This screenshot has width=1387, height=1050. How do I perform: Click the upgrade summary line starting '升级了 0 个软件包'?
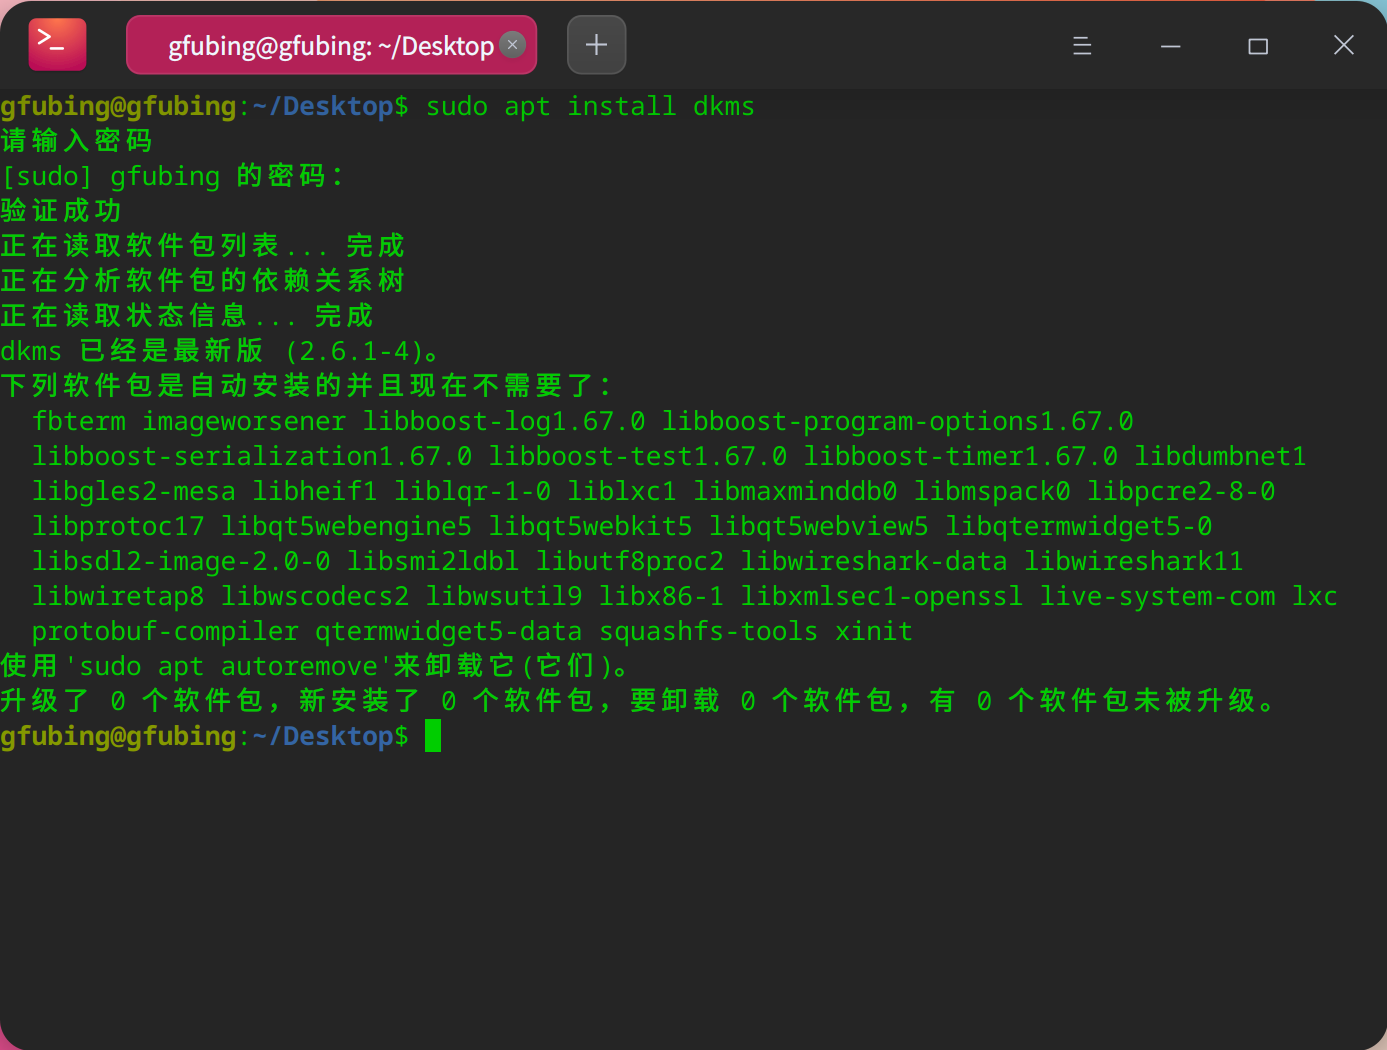pos(640,701)
